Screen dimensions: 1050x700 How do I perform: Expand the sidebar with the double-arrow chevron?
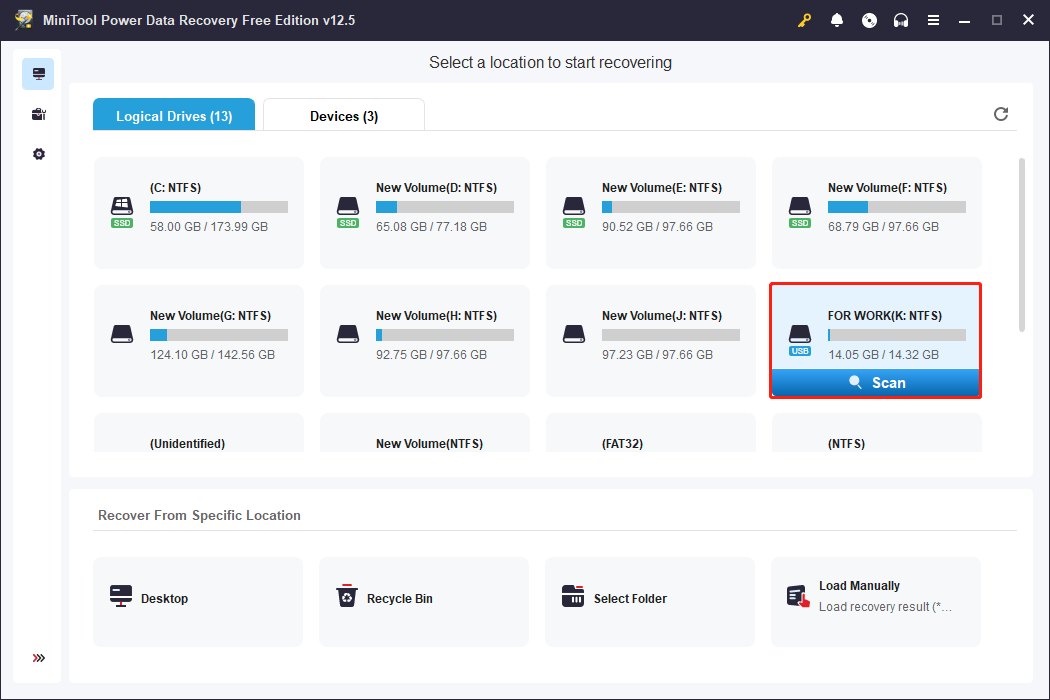point(38,658)
